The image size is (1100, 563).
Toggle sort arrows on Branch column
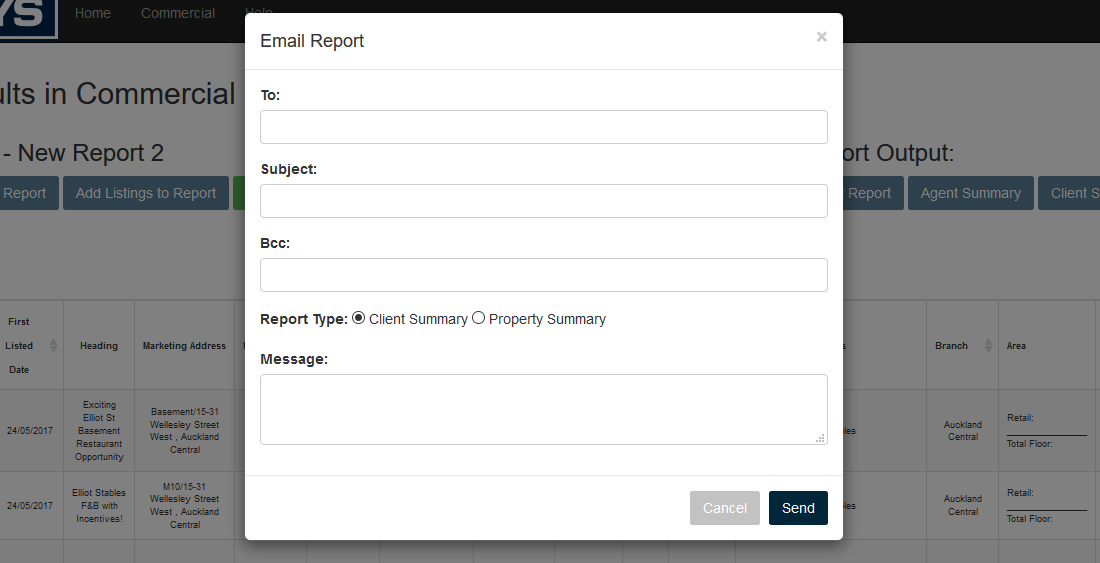(x=987, y=346)
